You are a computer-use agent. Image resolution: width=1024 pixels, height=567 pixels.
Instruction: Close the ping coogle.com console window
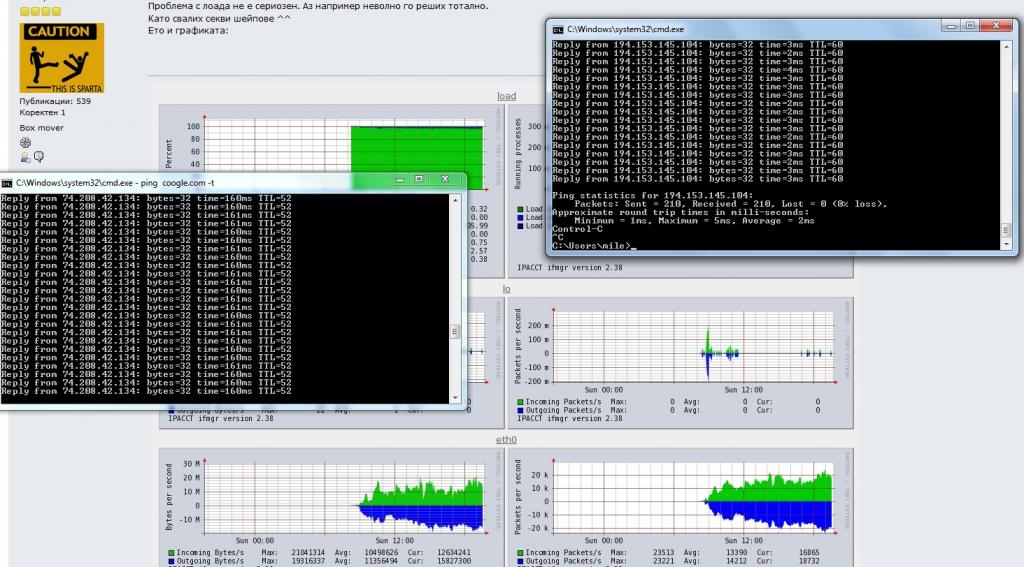[446, 180]
